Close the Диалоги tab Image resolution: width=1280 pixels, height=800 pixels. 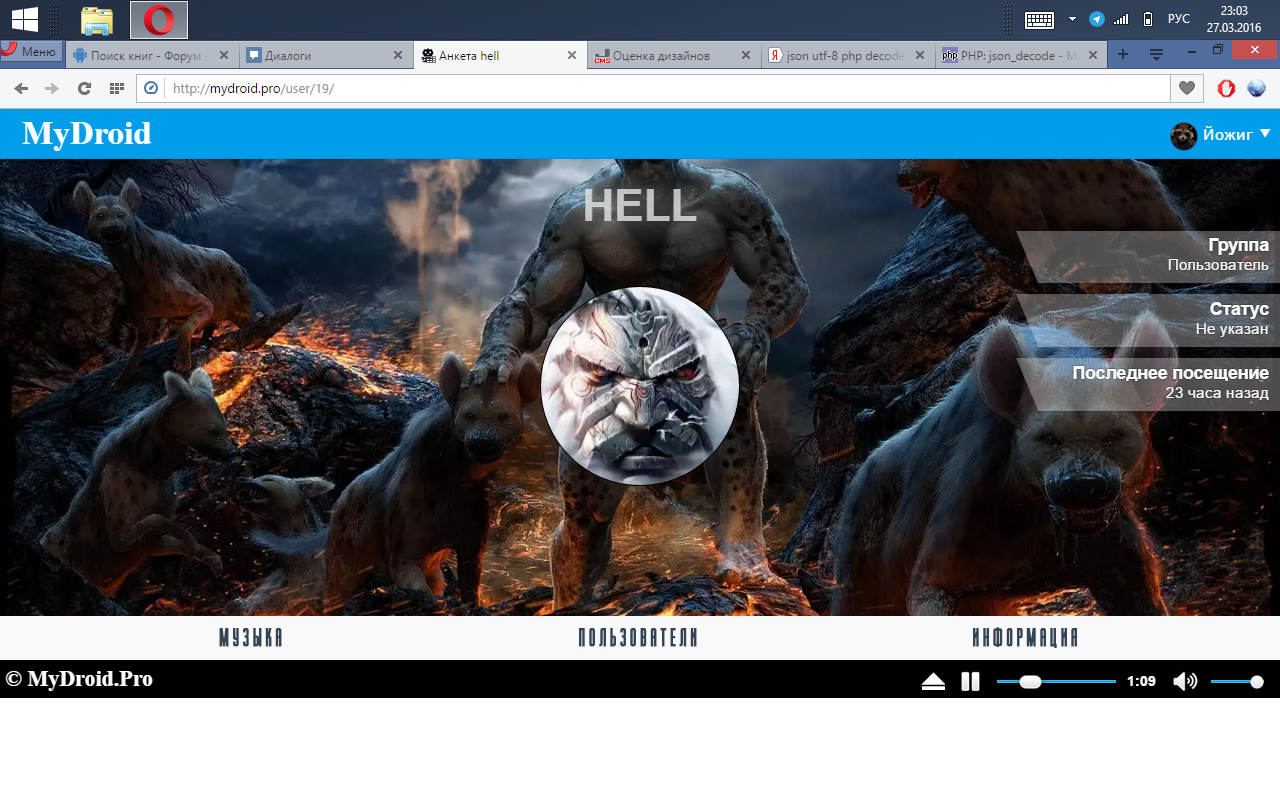pyautogui.click(x=398, y=56)
